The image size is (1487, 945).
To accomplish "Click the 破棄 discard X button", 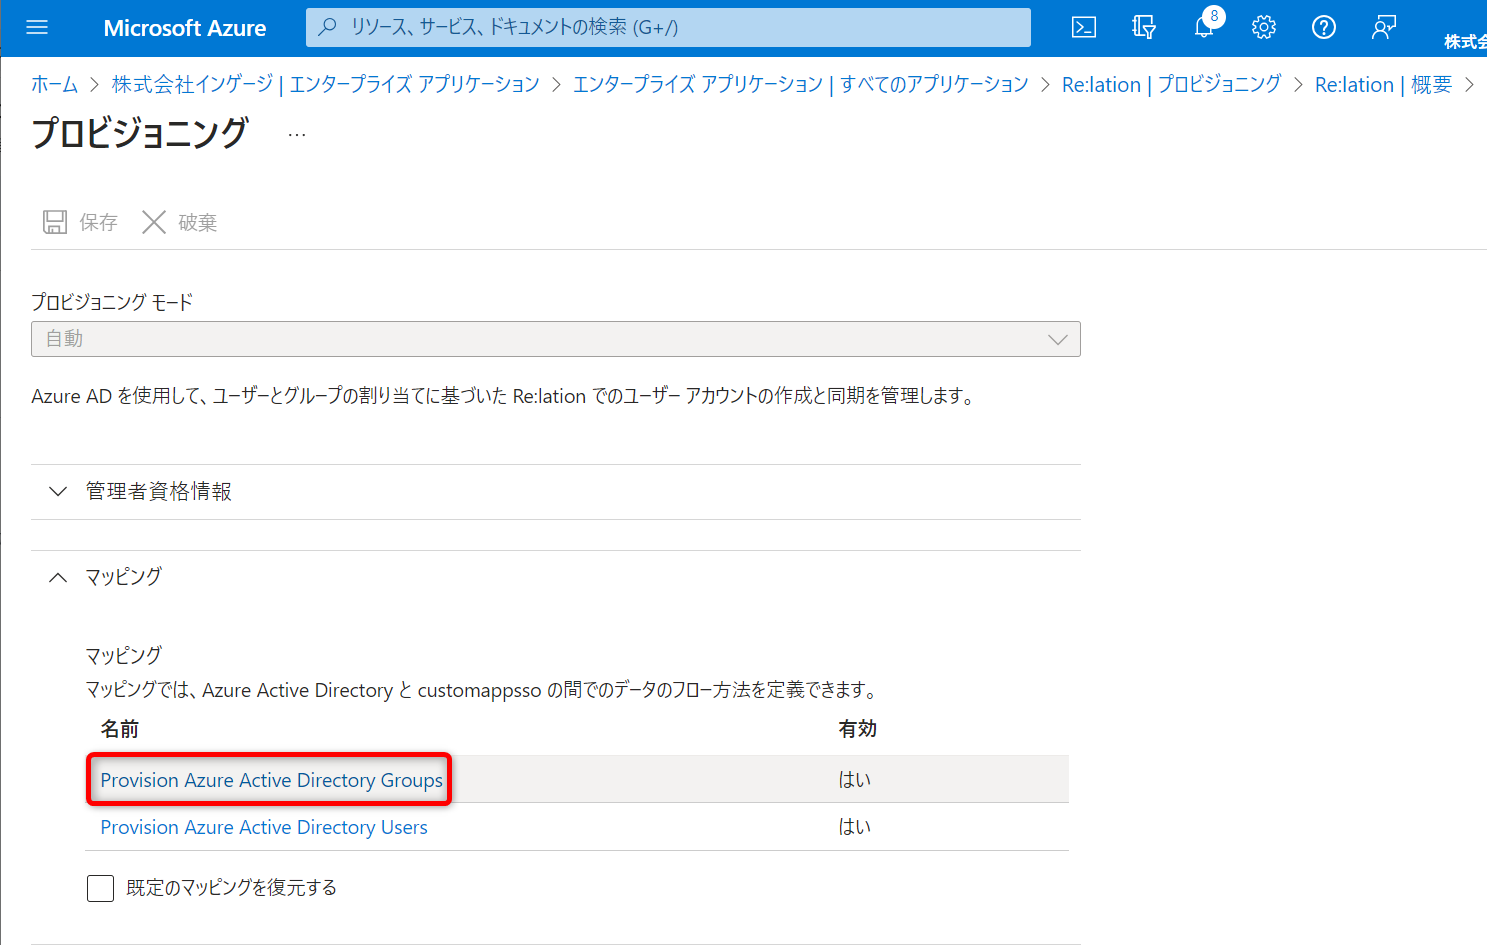I will 154,222.
